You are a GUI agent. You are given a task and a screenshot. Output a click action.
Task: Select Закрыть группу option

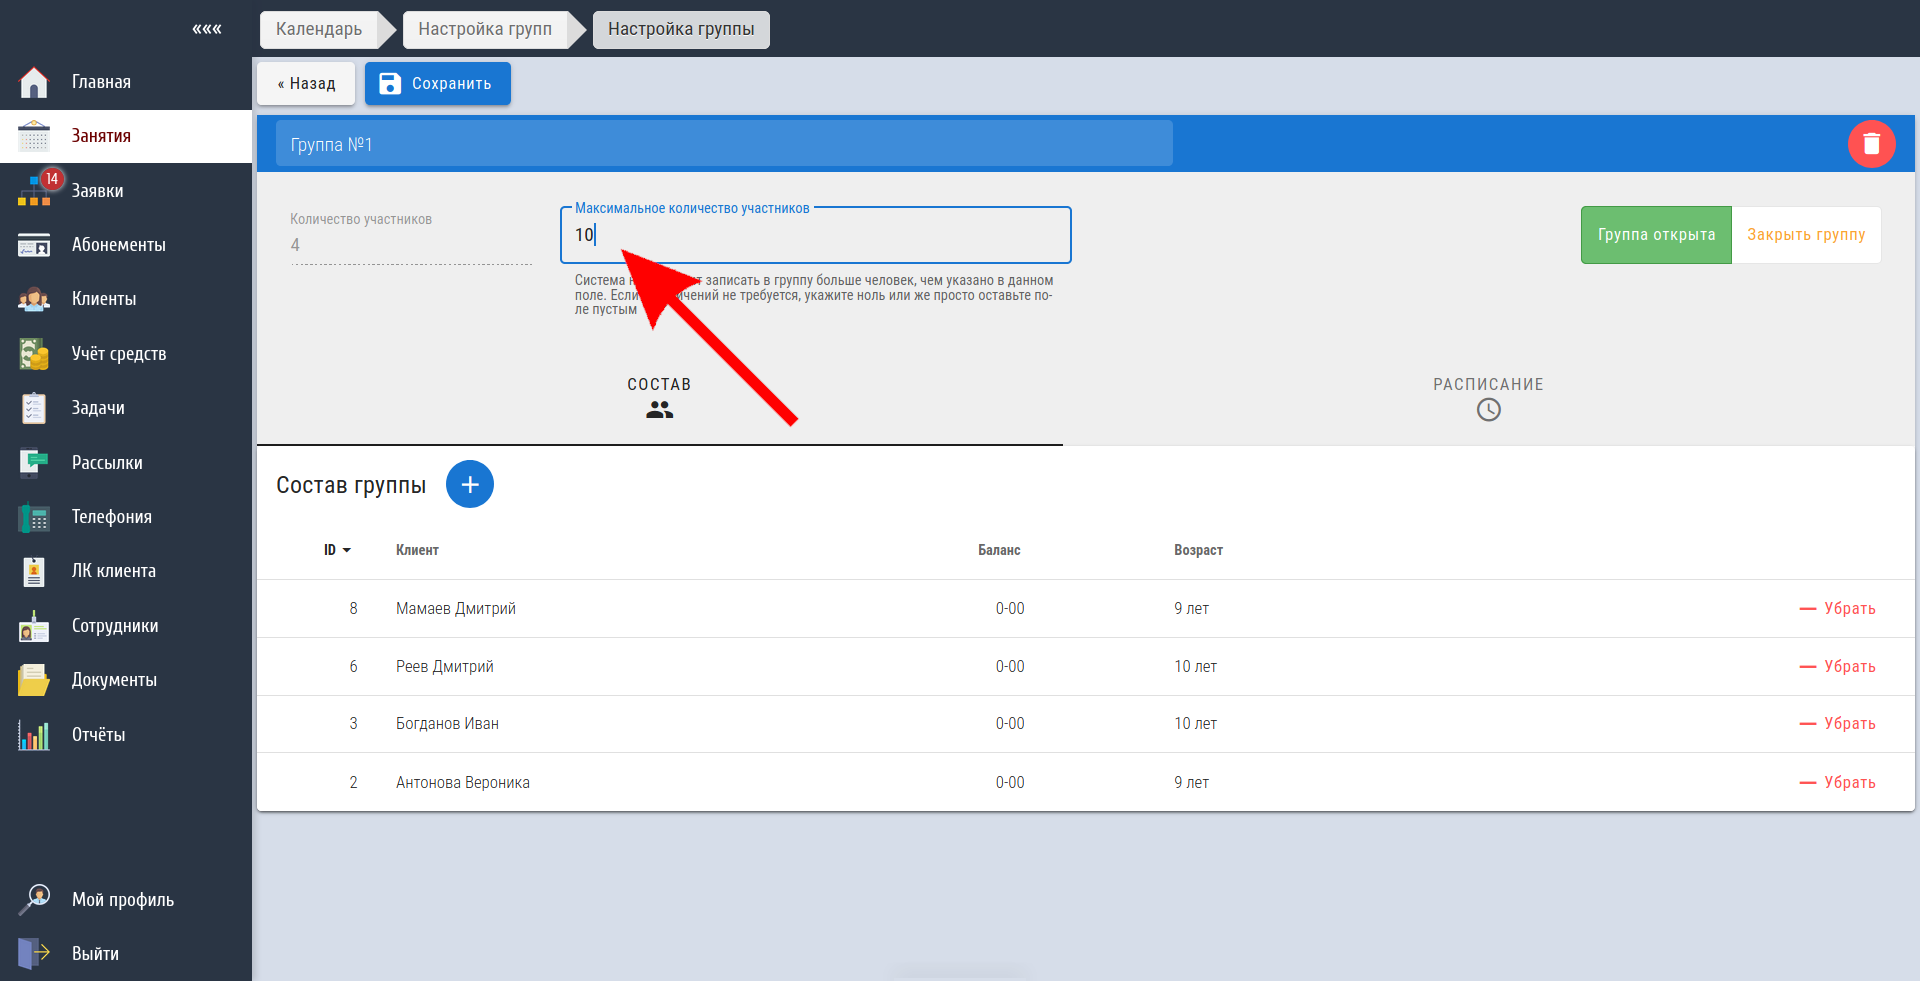click(x=1806, y=235)
